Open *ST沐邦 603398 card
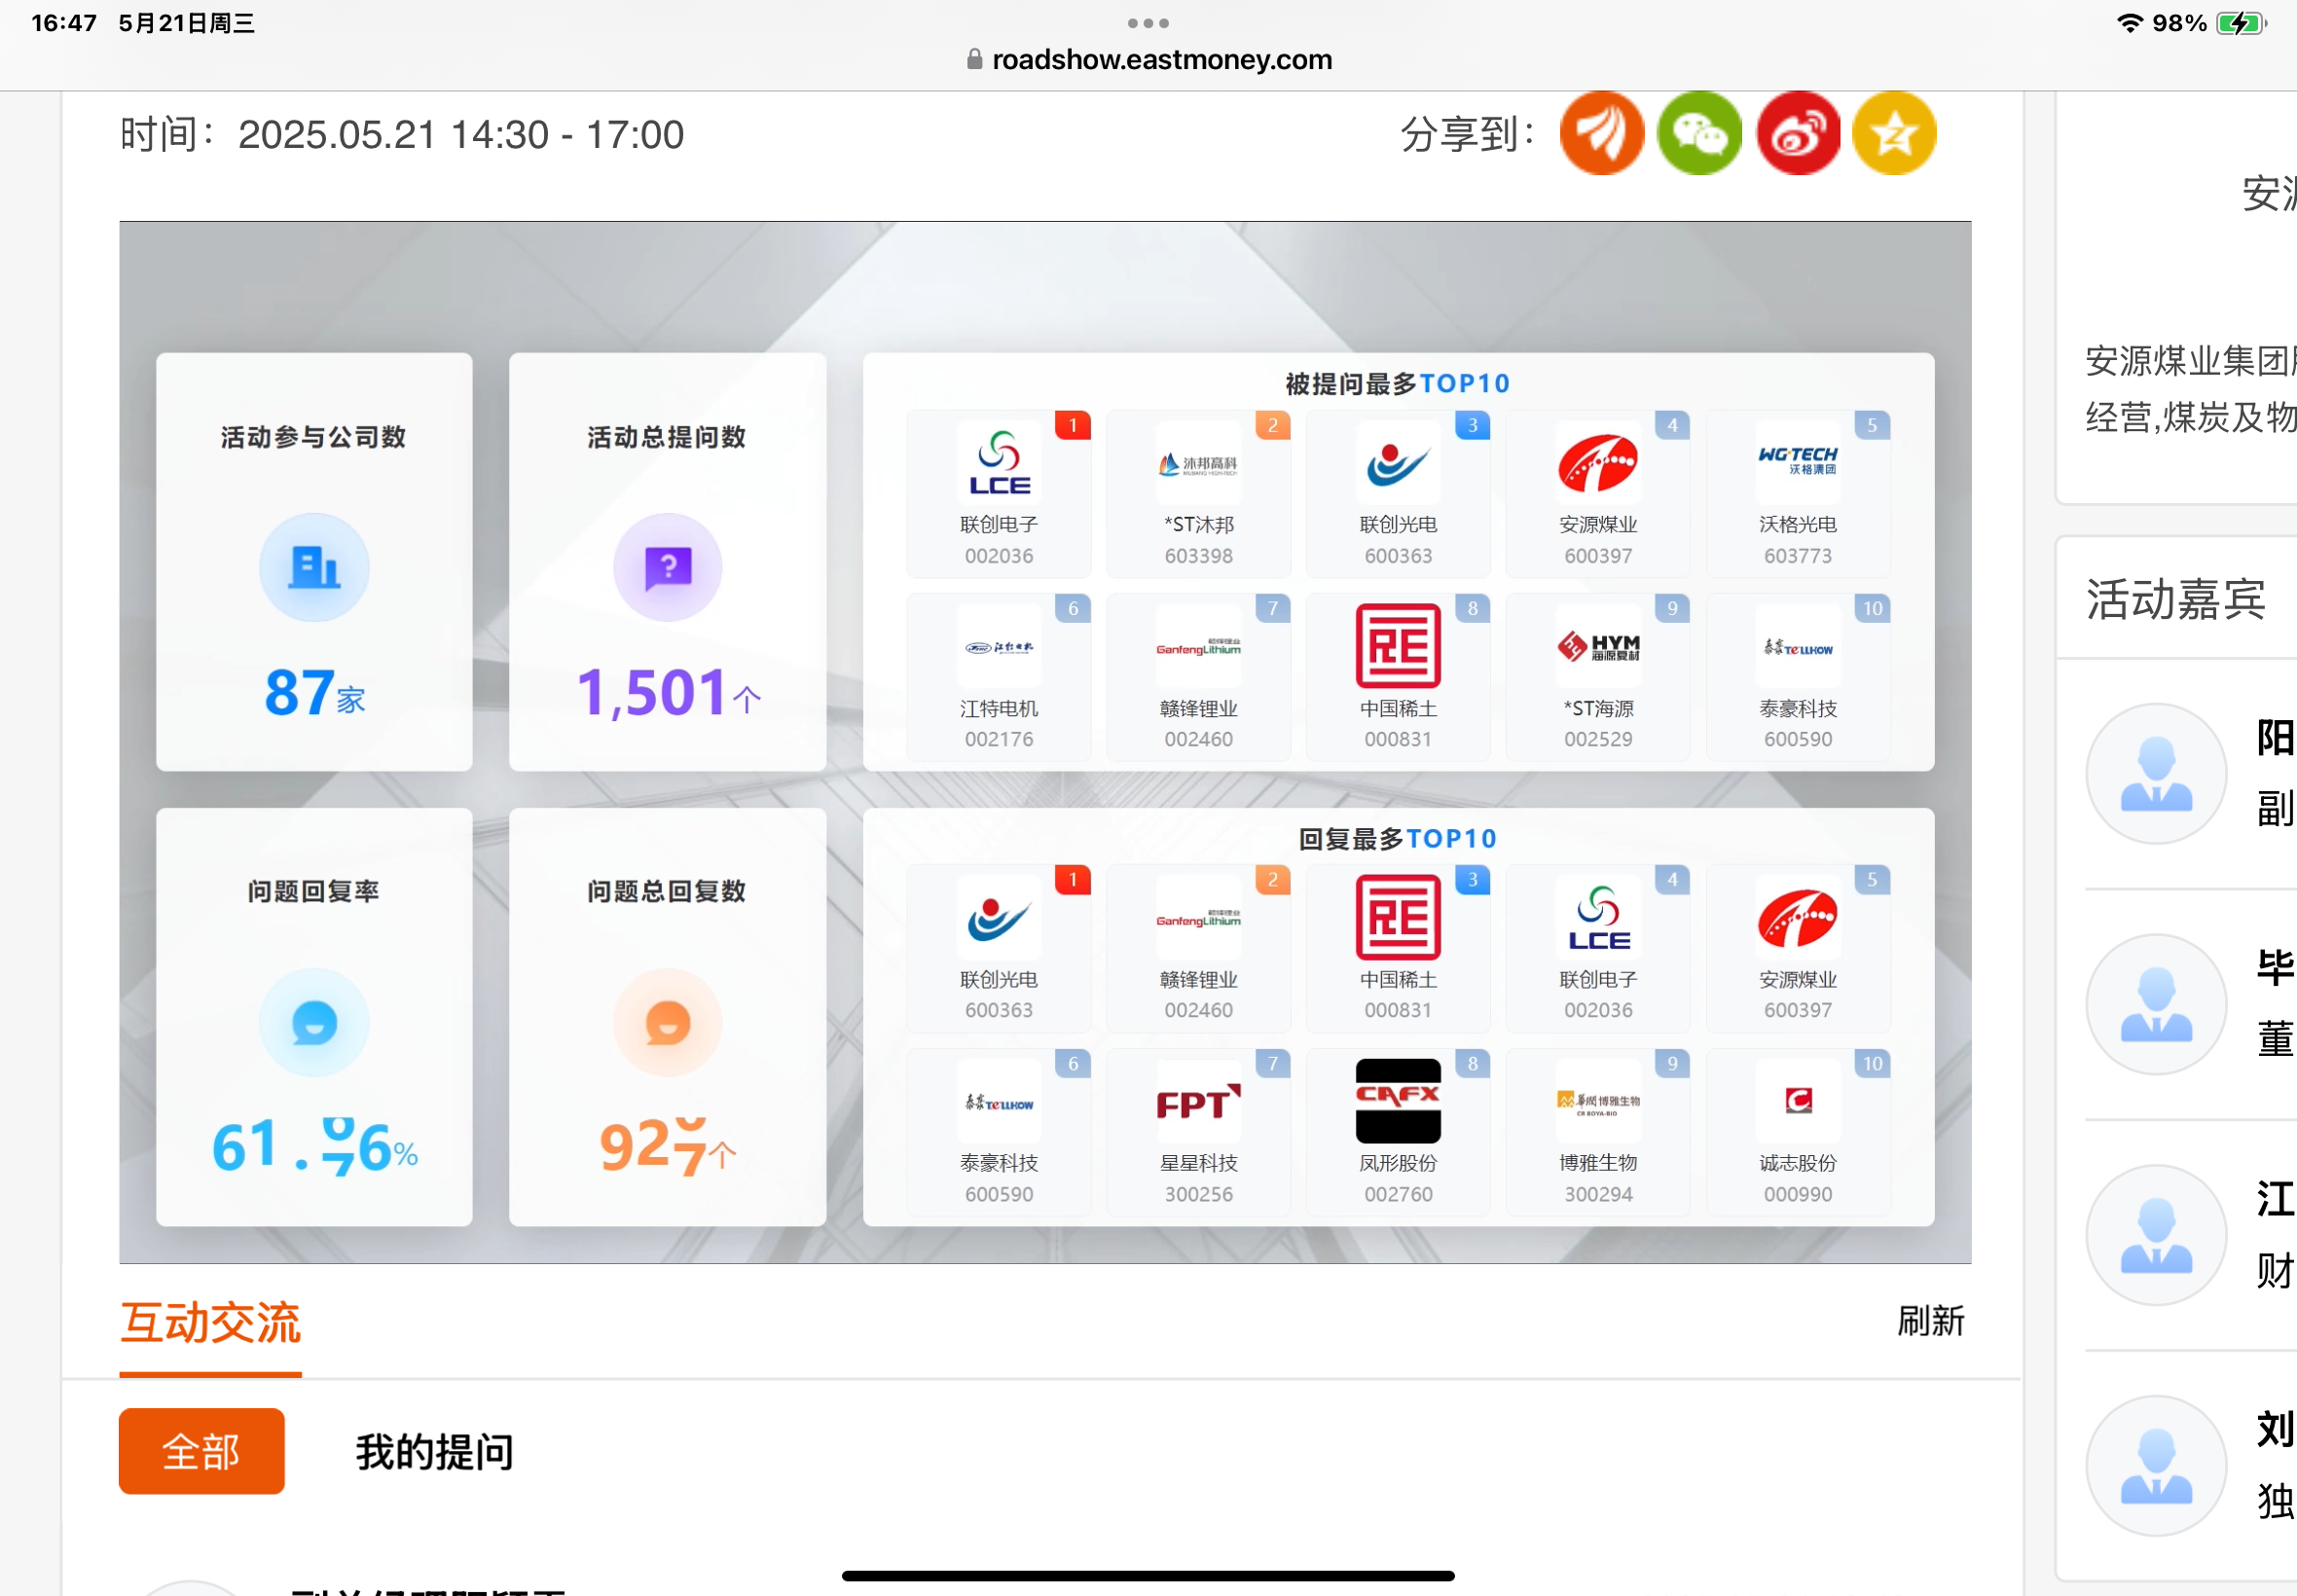Viewport: 2297px width, 1596px height. click(1198, 493)
